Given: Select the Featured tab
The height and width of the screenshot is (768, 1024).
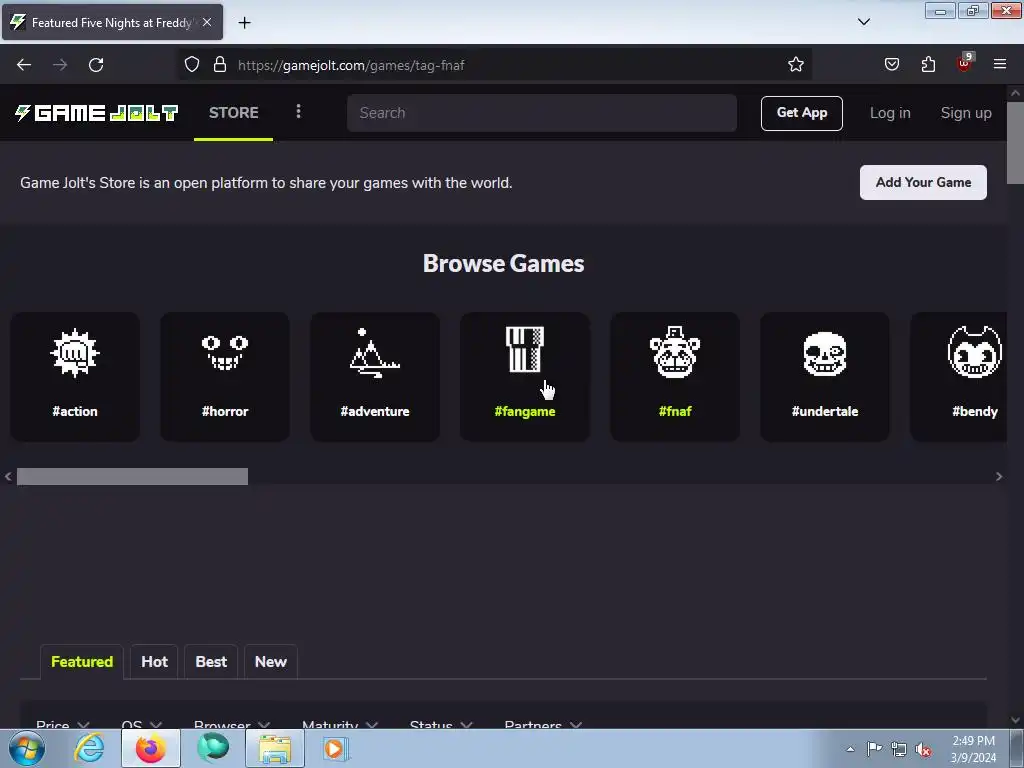Looking at the screenshot, I should coord(82,662).
